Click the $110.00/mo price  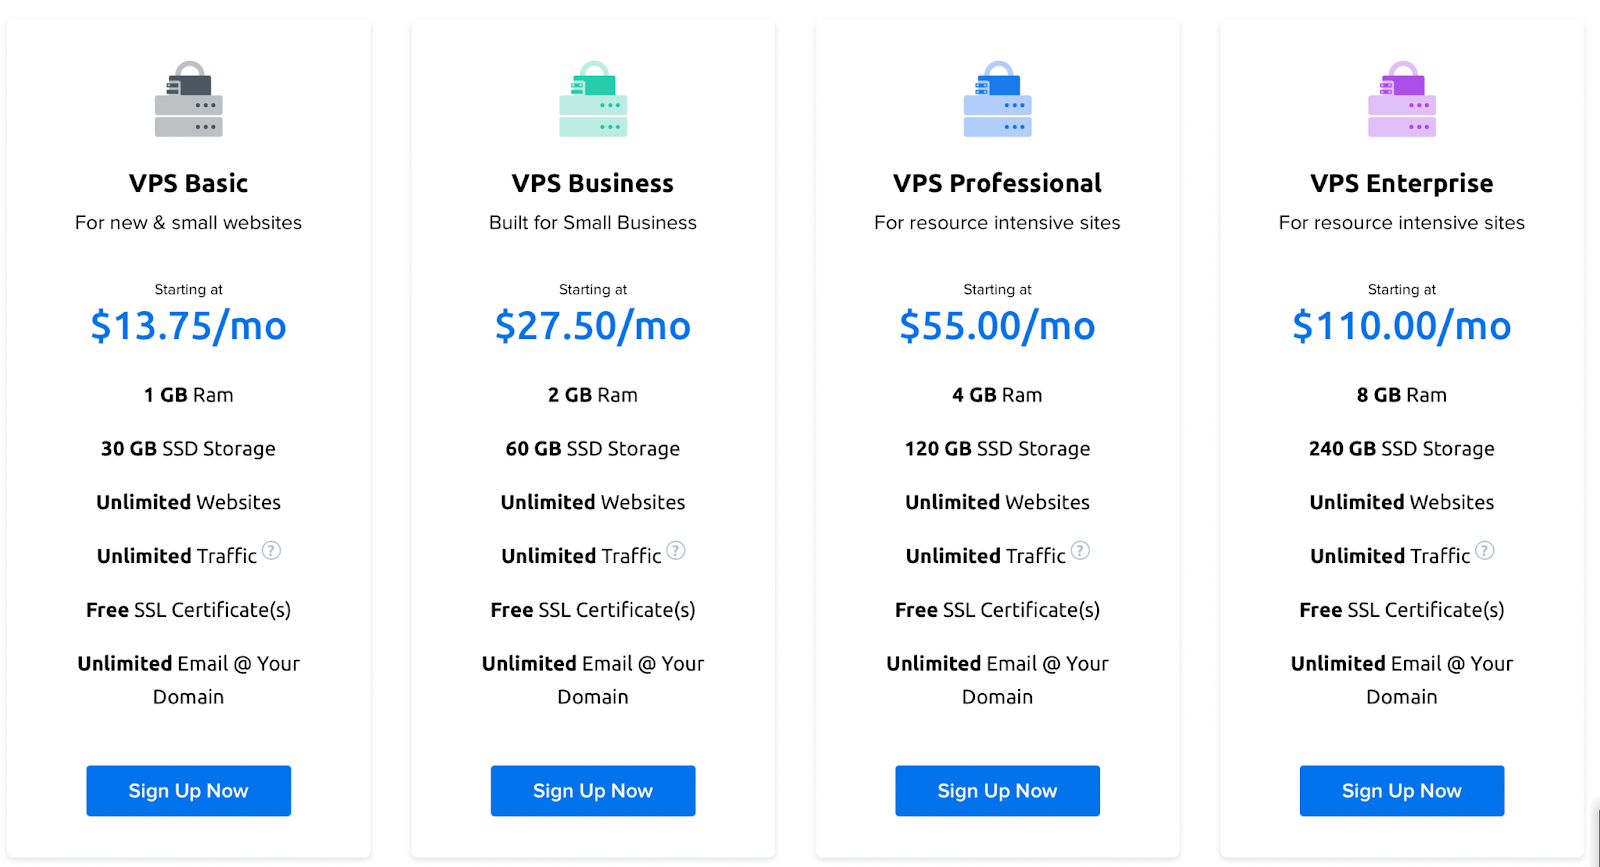click(x=1402, y=326)
